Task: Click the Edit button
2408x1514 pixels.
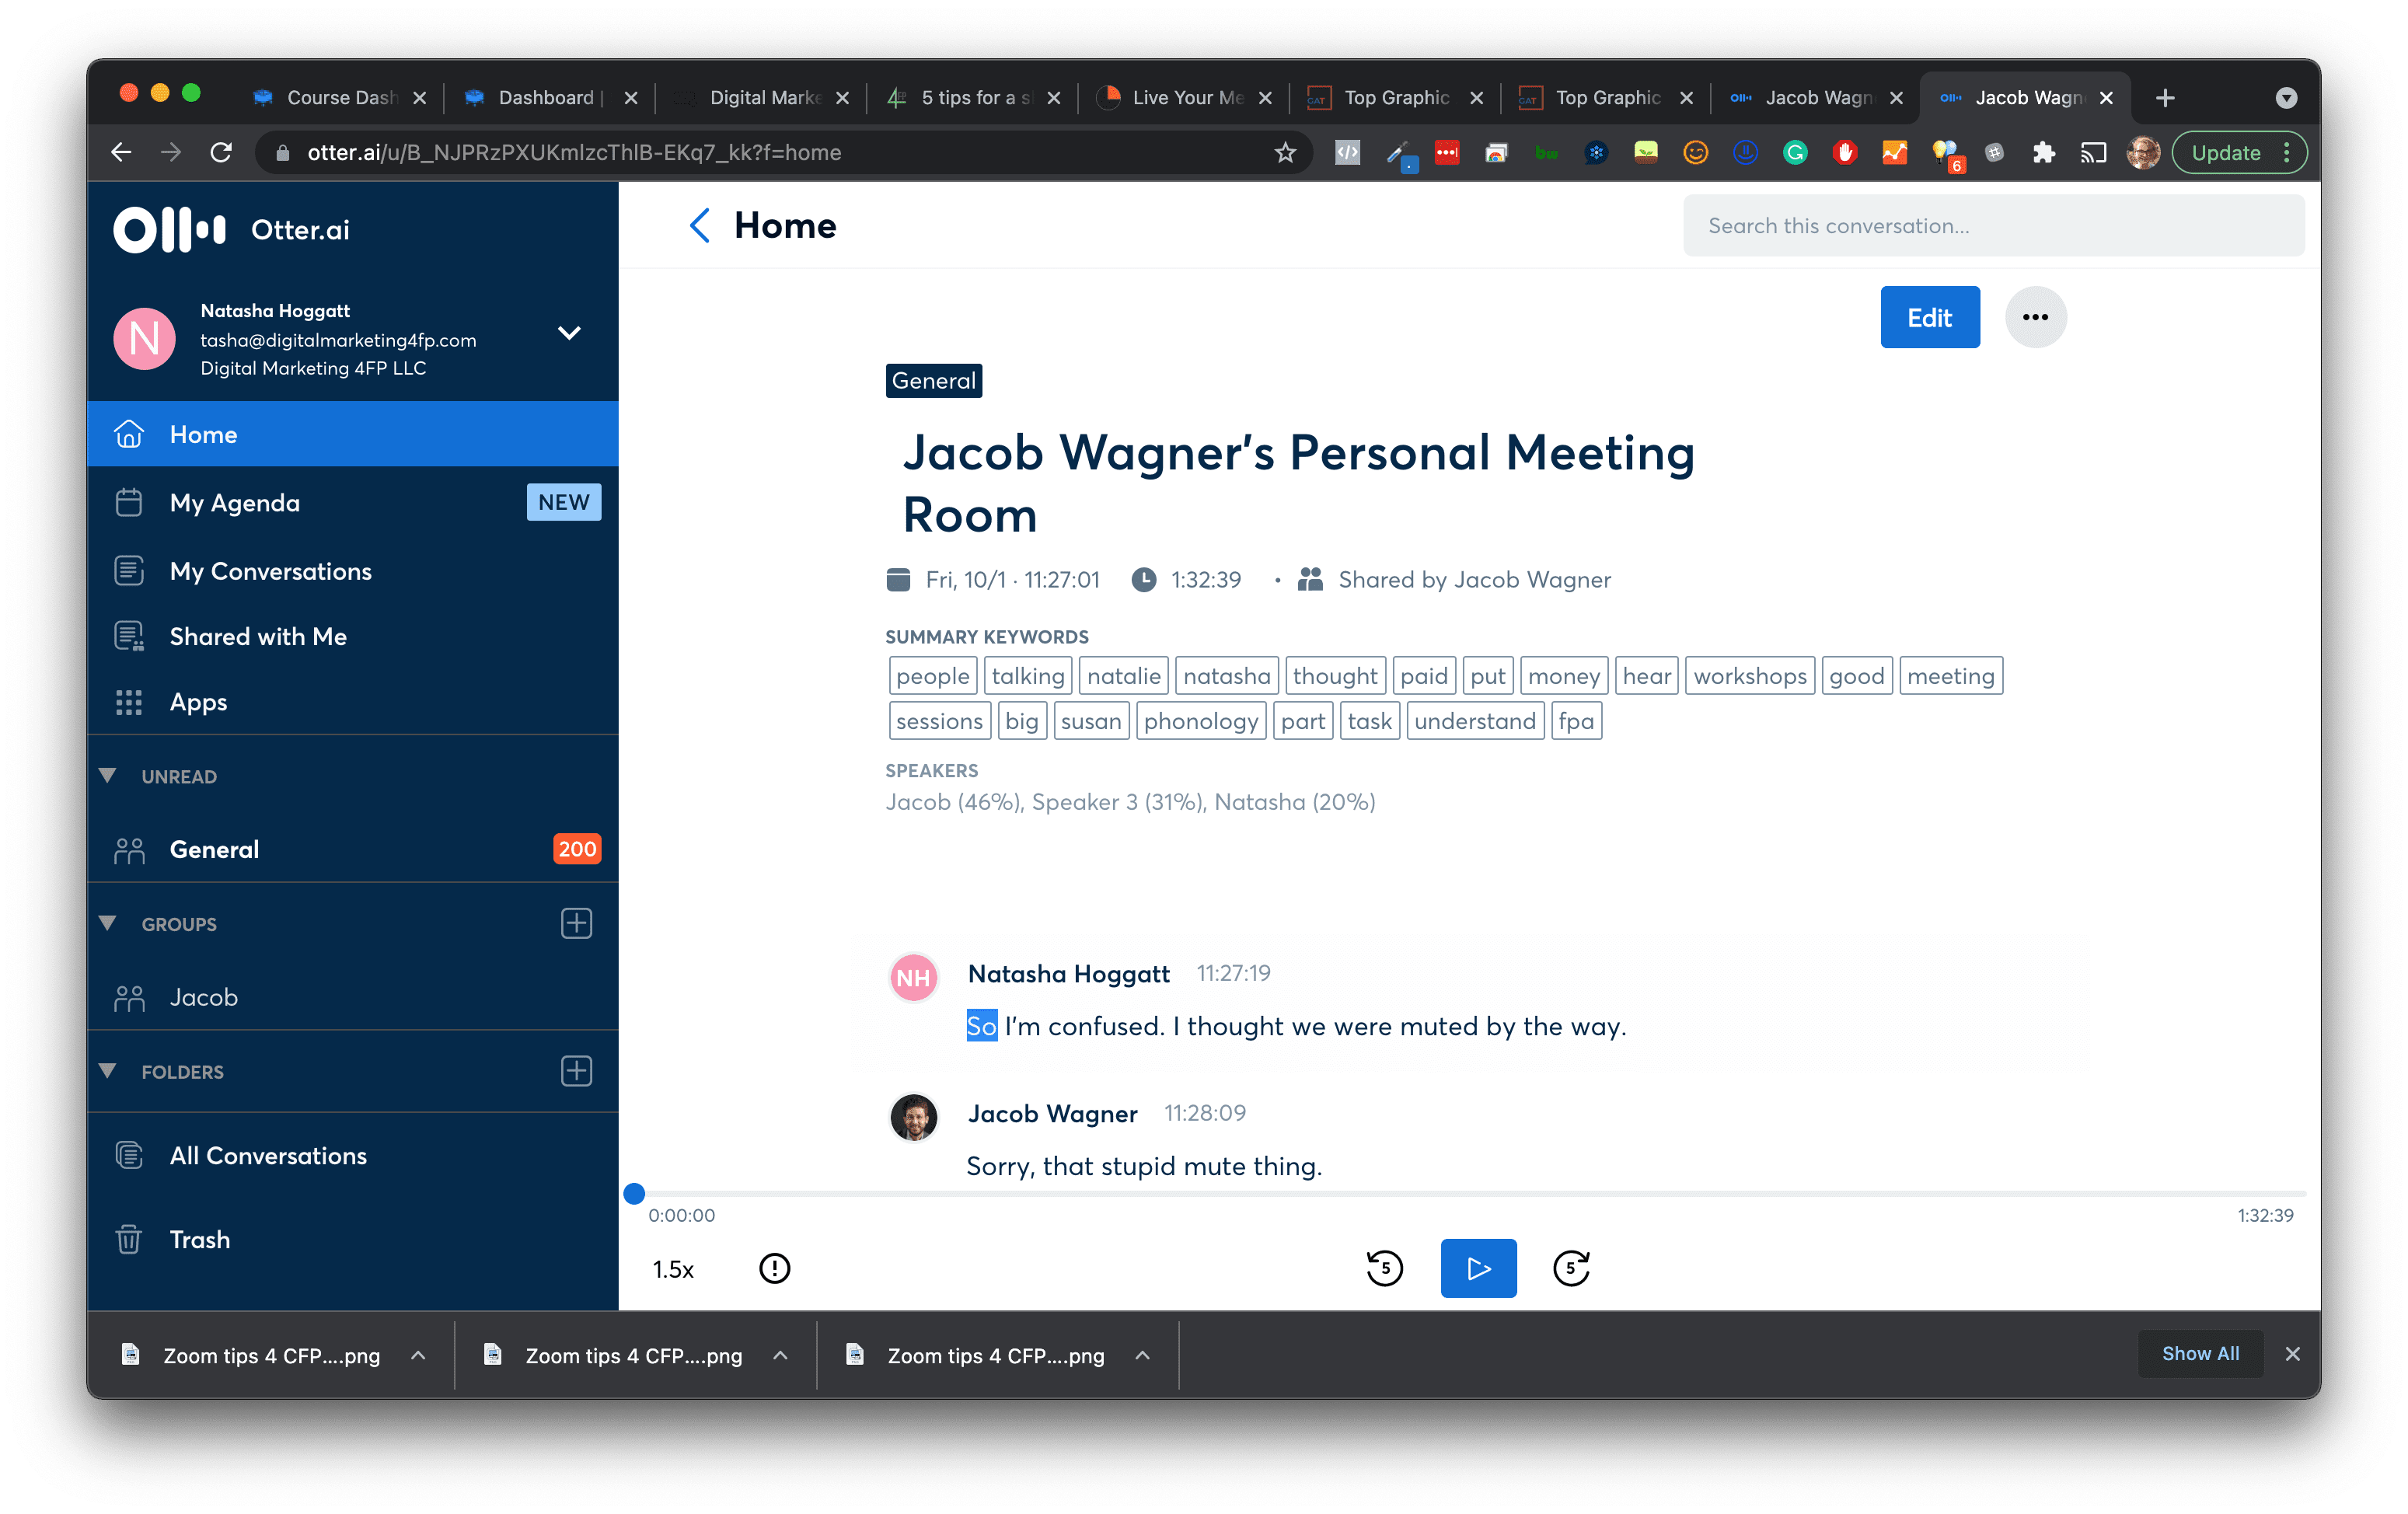Action: click(x=1929, y=317)
